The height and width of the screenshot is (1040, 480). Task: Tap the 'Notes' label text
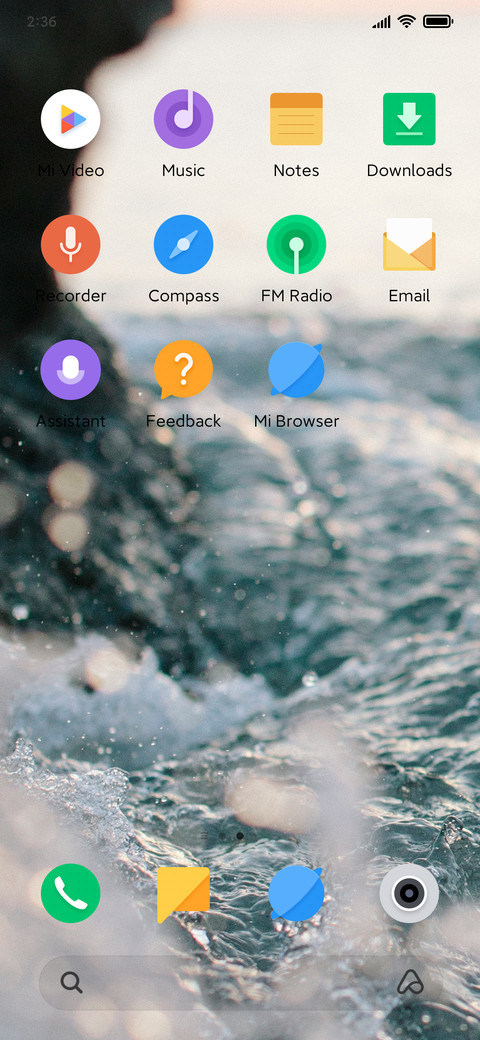[296, 170]
